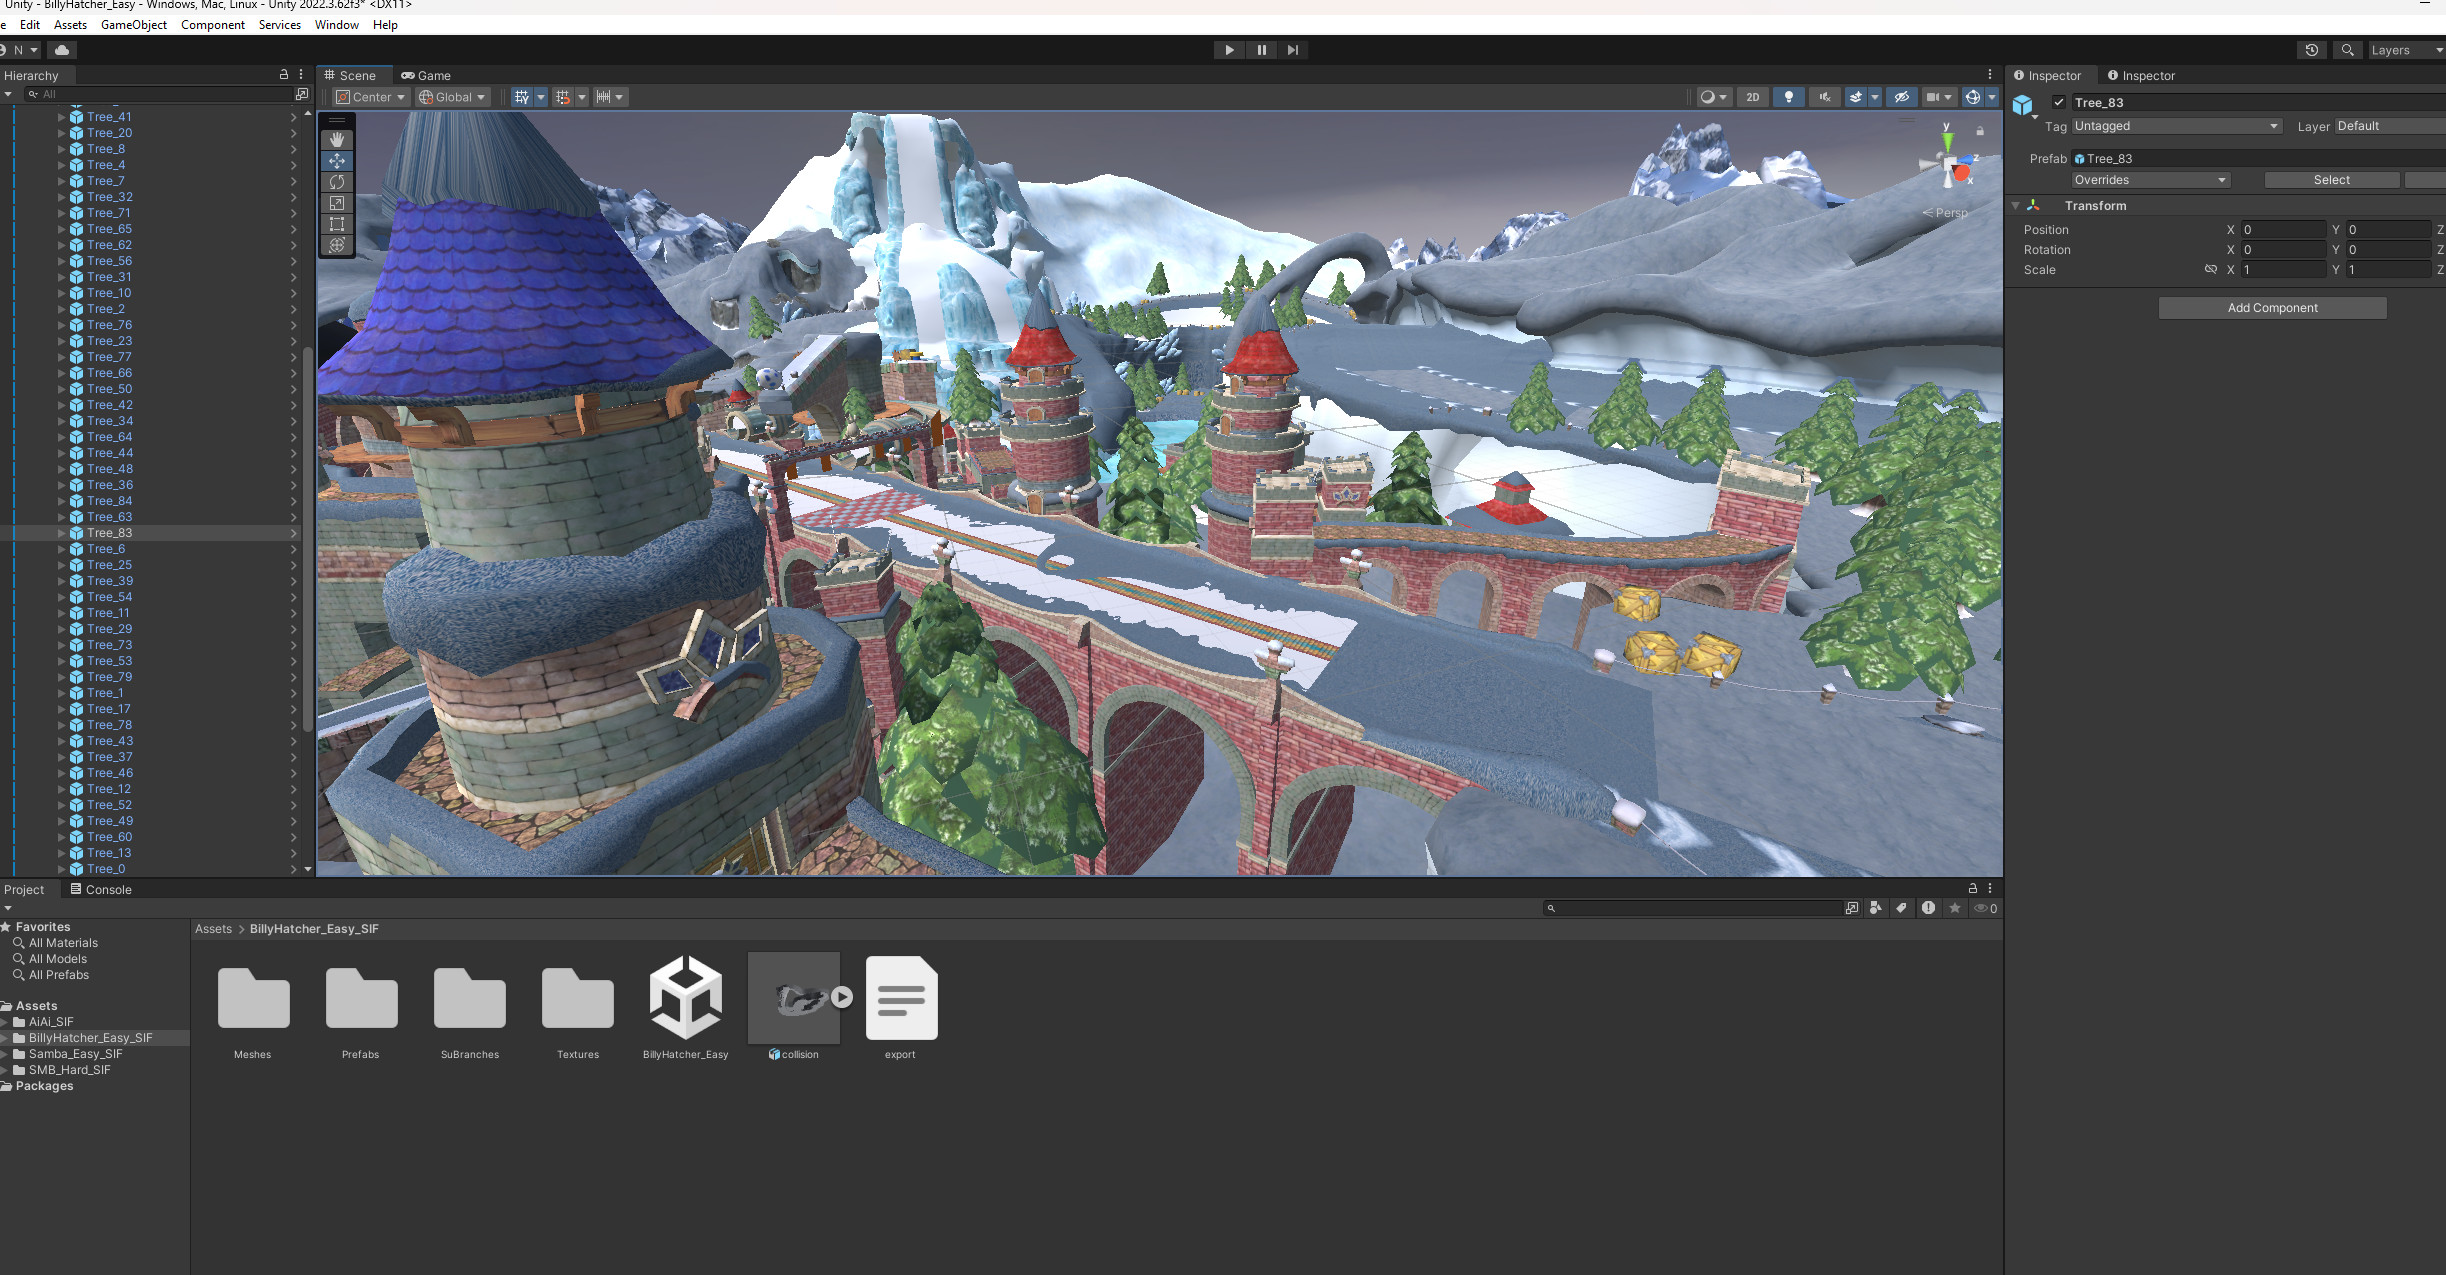Disable scene view lighting
Screen dimensions: 2446x1275
click(1788, 96)
